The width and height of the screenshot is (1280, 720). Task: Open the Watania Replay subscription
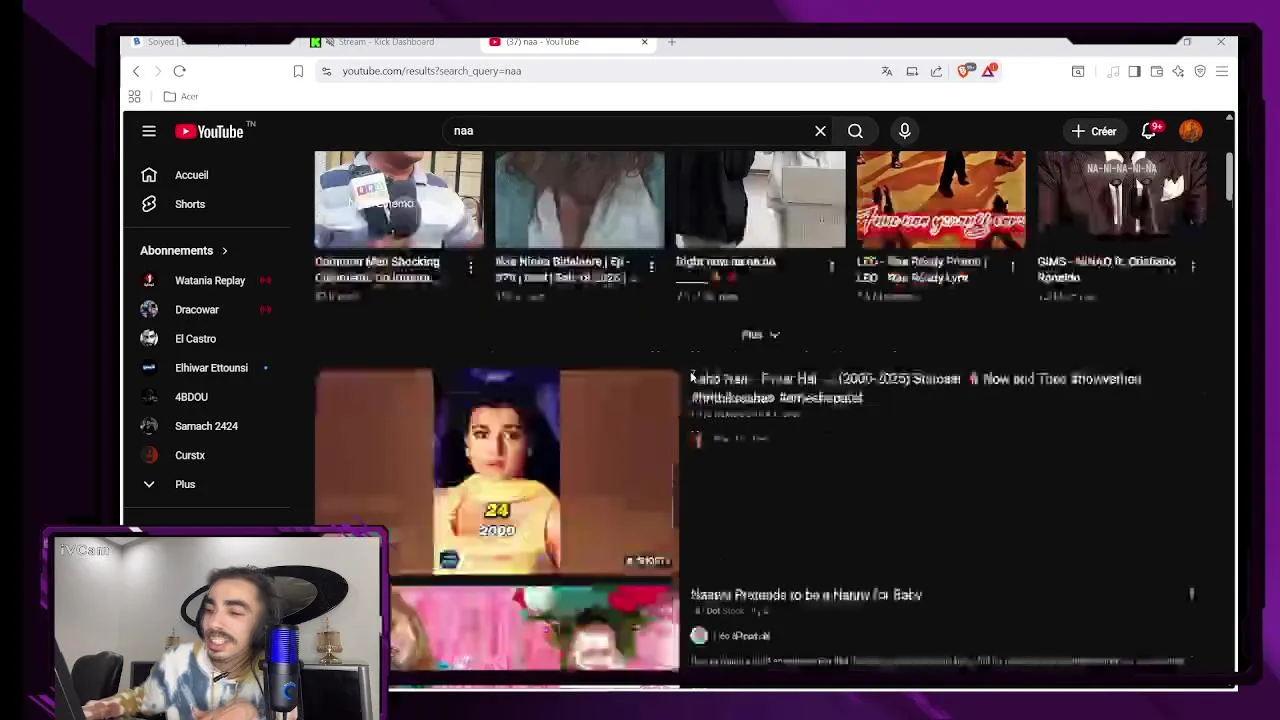click(209, 281)
